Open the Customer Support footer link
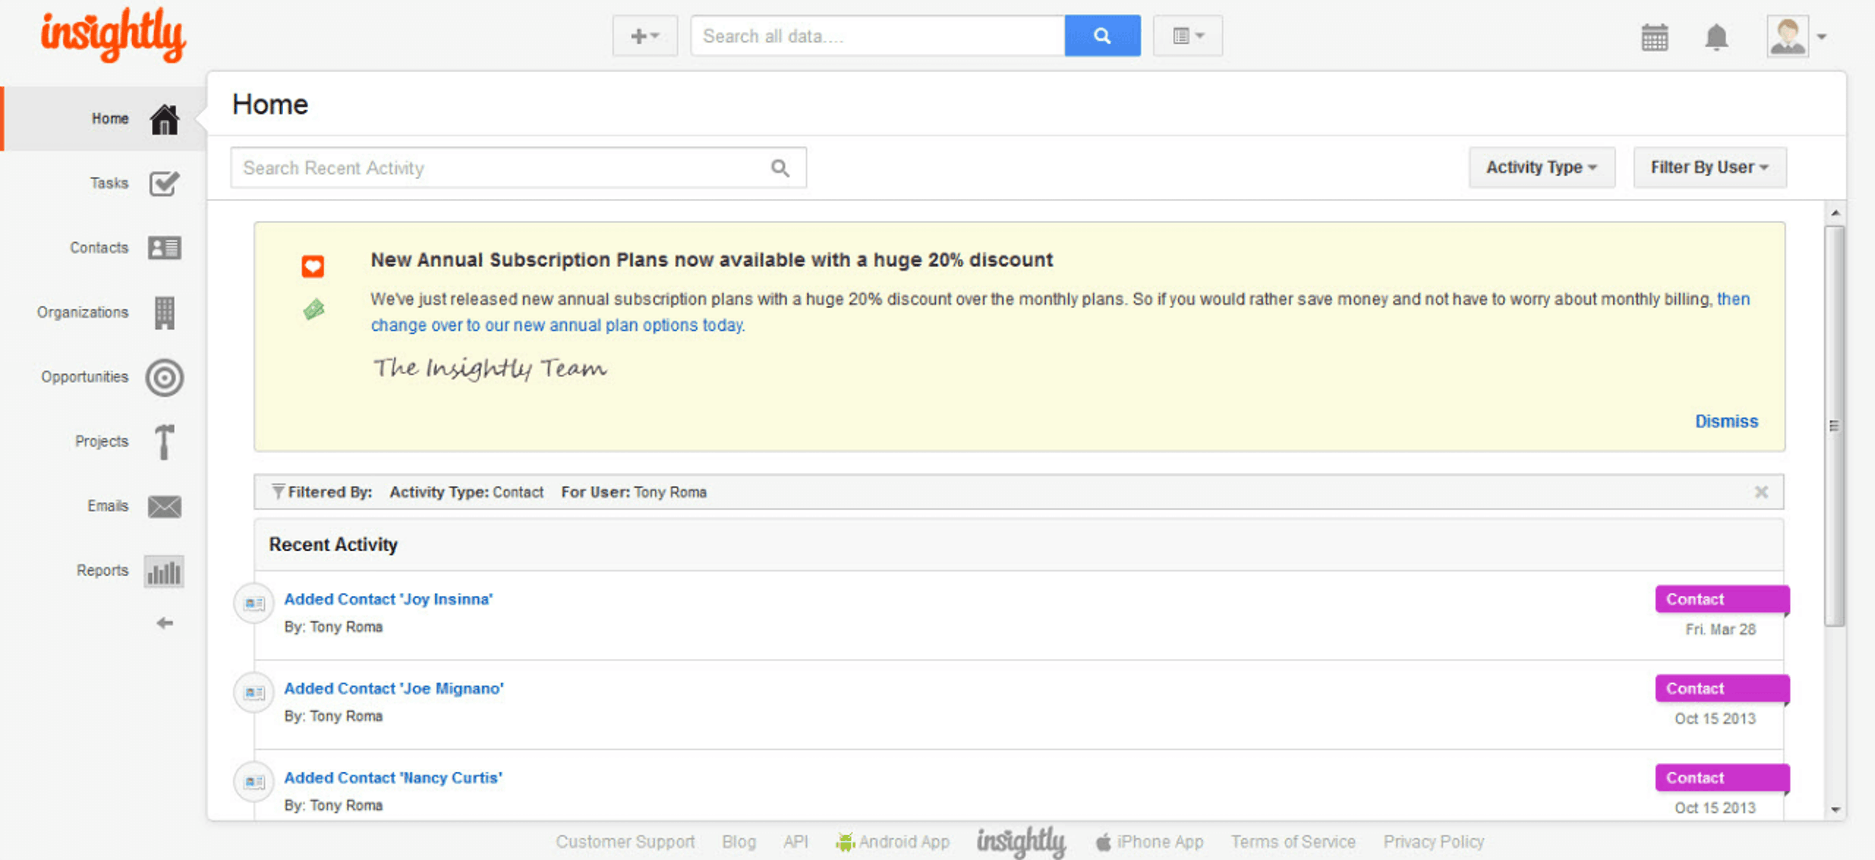 click(625, 842)
